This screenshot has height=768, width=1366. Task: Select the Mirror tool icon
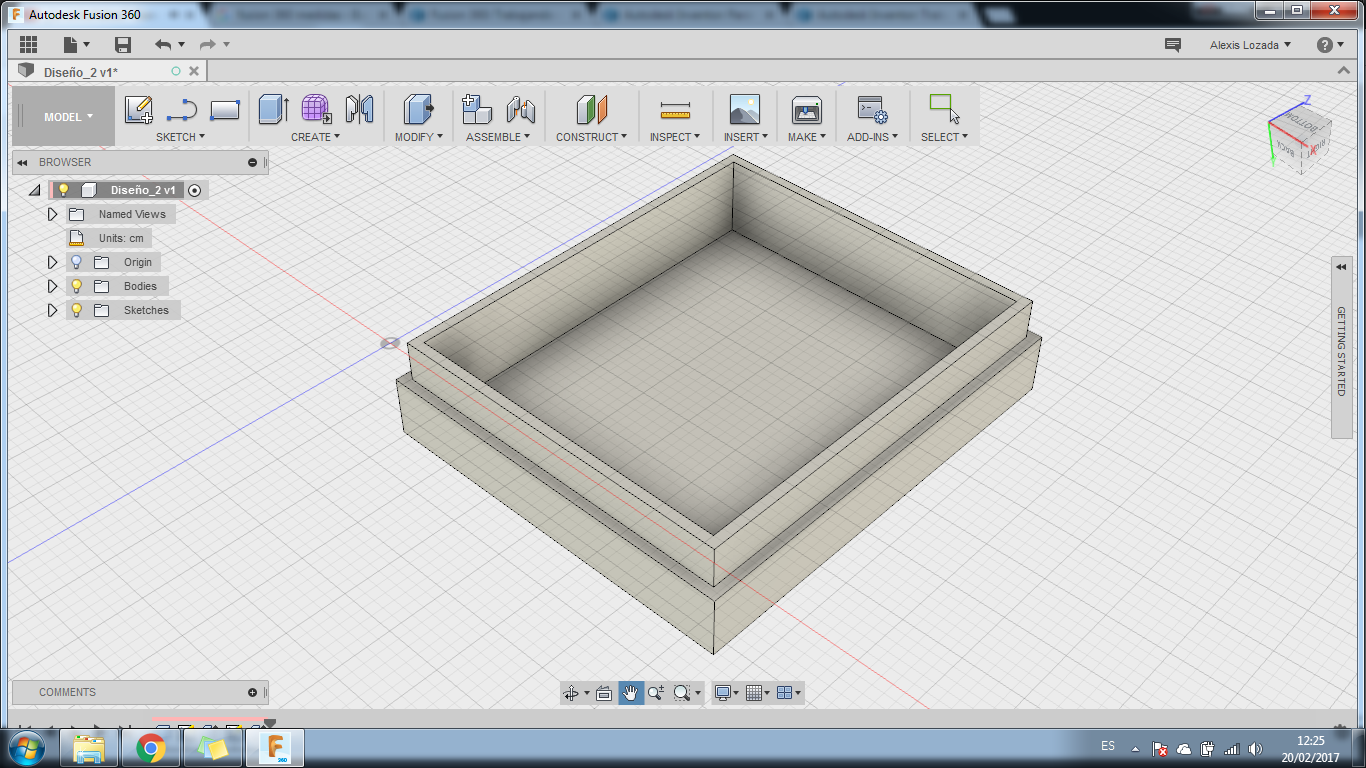(x=359, y=109)
